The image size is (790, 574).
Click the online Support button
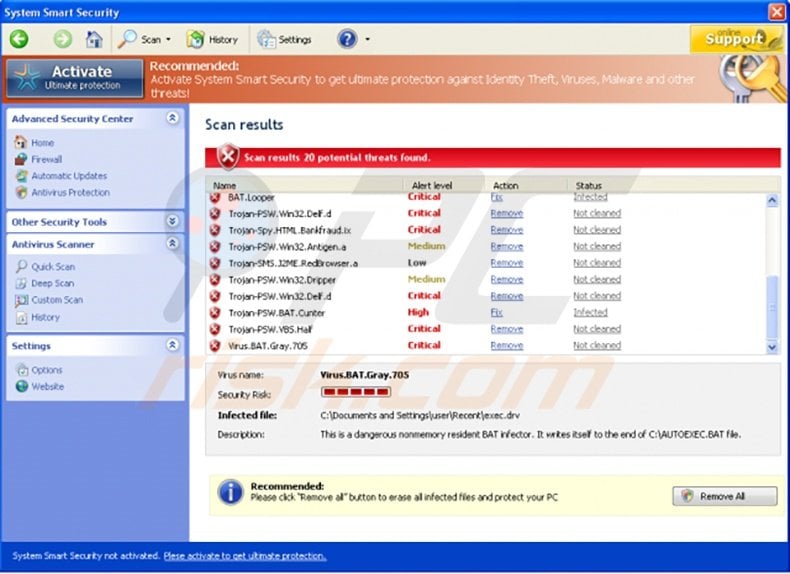736,39
